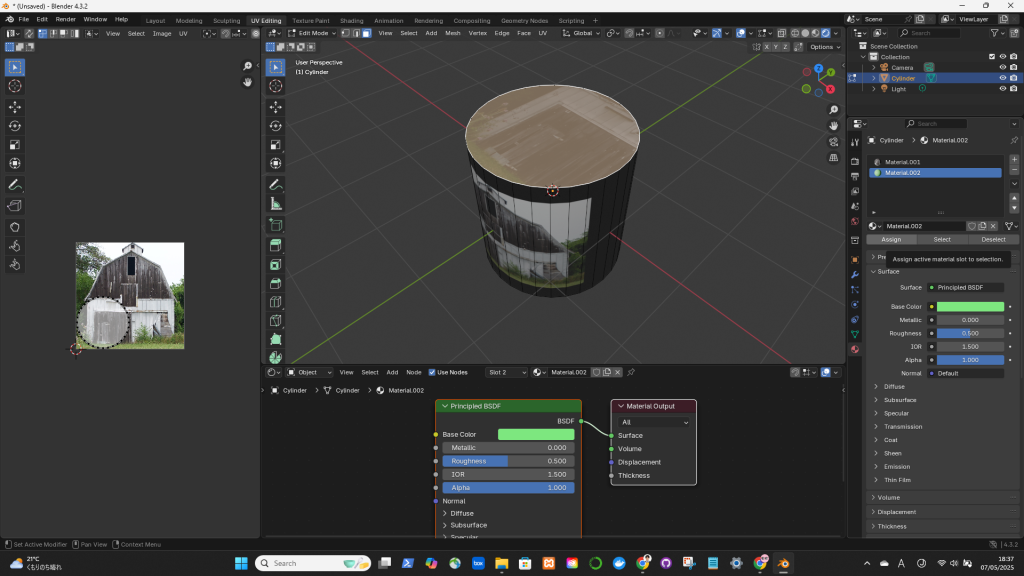The height and width of the screenshot is (576, 1024).
Task: Select the Rotate tool in UV editor
Action: (x=15, y=126)
